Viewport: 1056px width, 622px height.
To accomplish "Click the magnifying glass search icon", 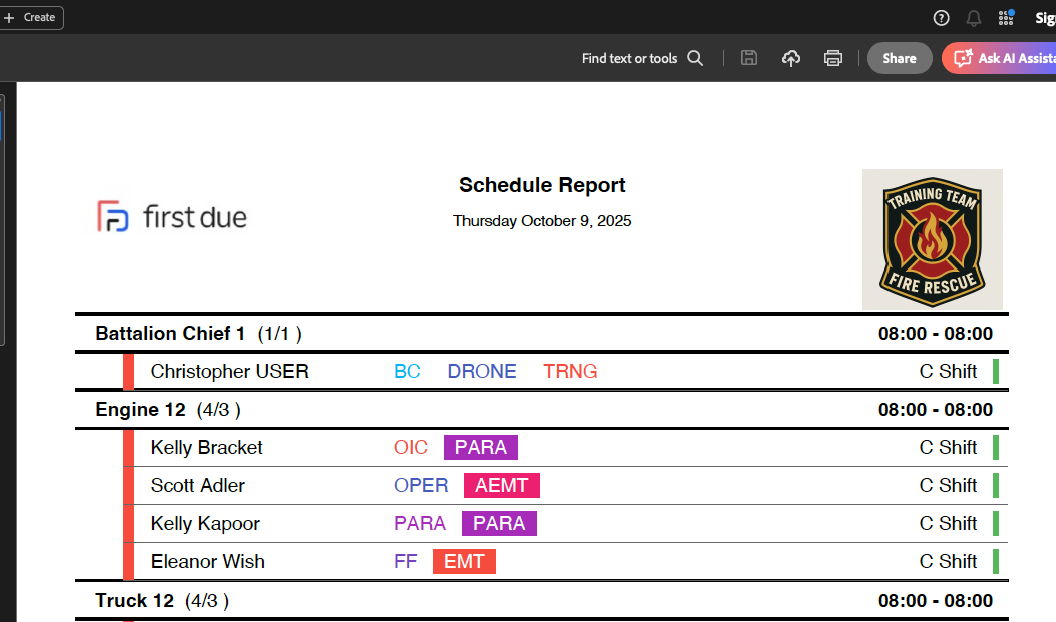I will pyautogui.click(x=695, y=58).
